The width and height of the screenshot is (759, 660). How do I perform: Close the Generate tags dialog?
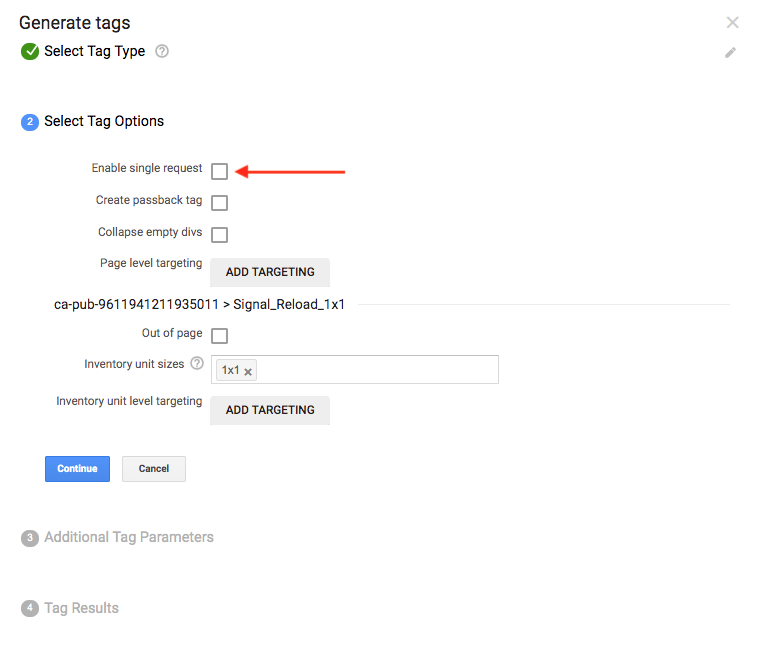click(732, 23)
